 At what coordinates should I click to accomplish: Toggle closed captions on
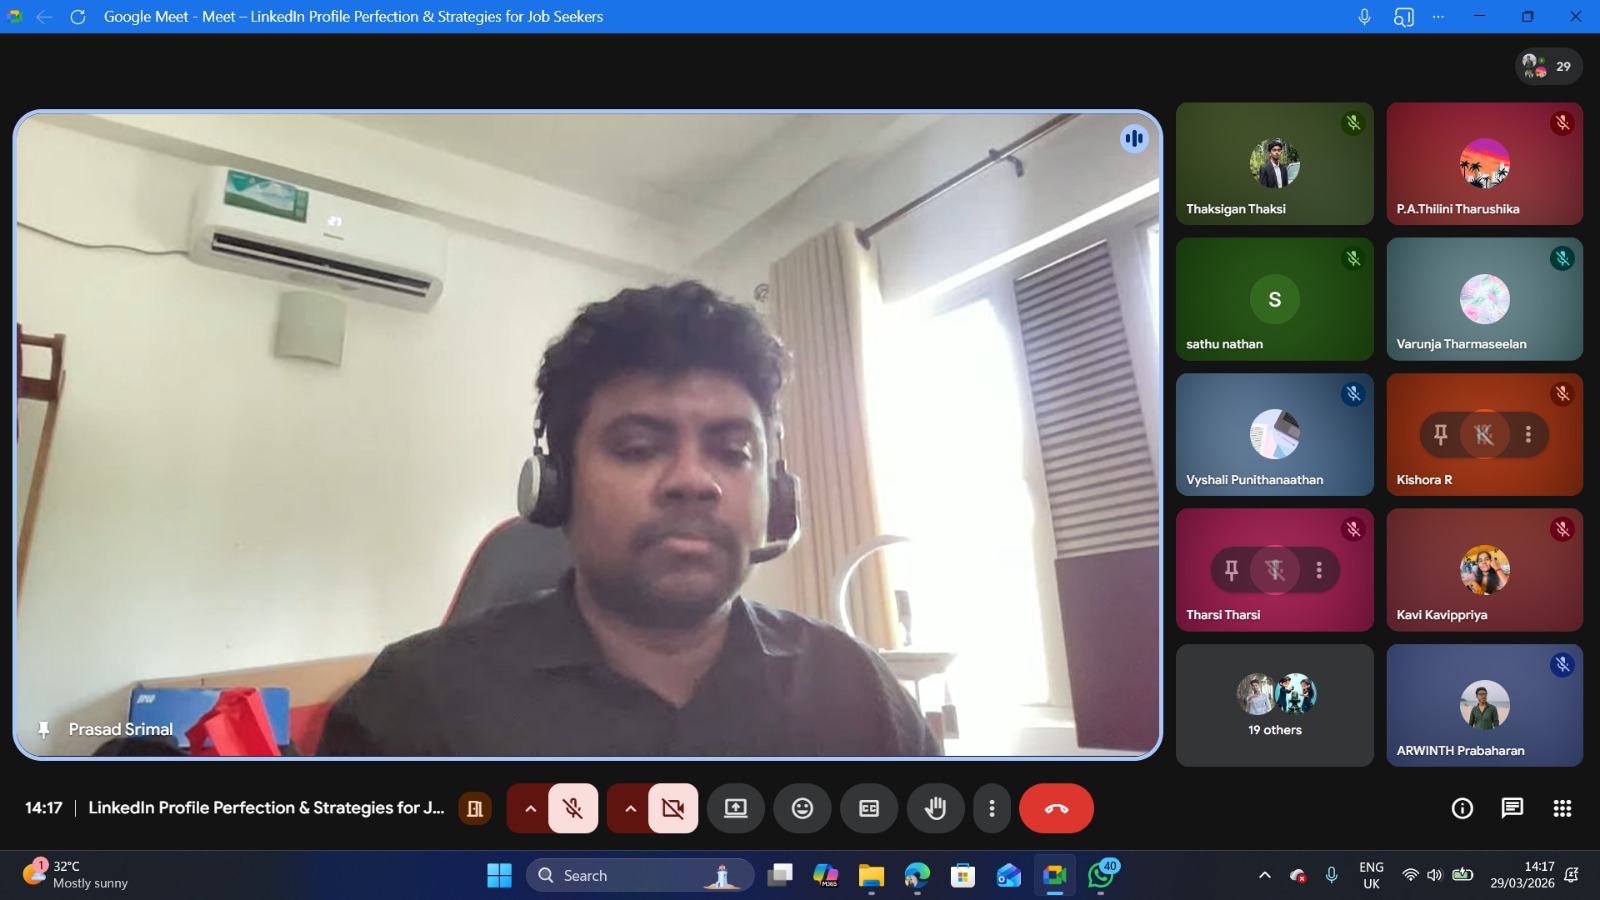pos(869,808)
